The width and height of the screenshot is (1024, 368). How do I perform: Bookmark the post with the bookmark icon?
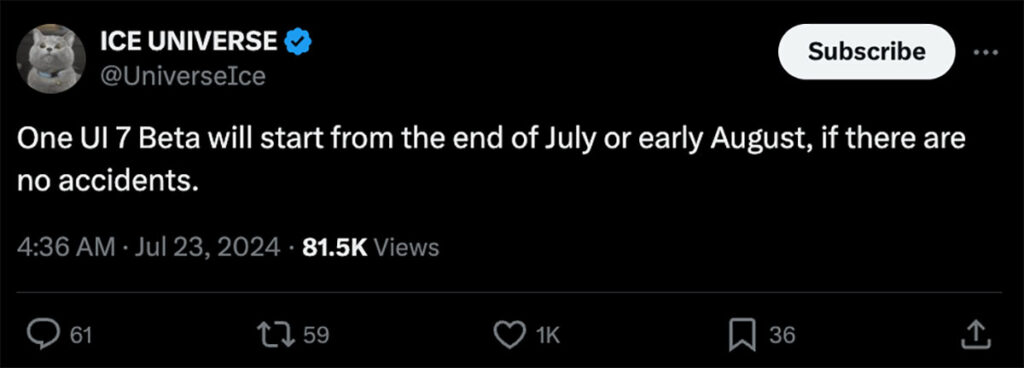pos(743,335)
